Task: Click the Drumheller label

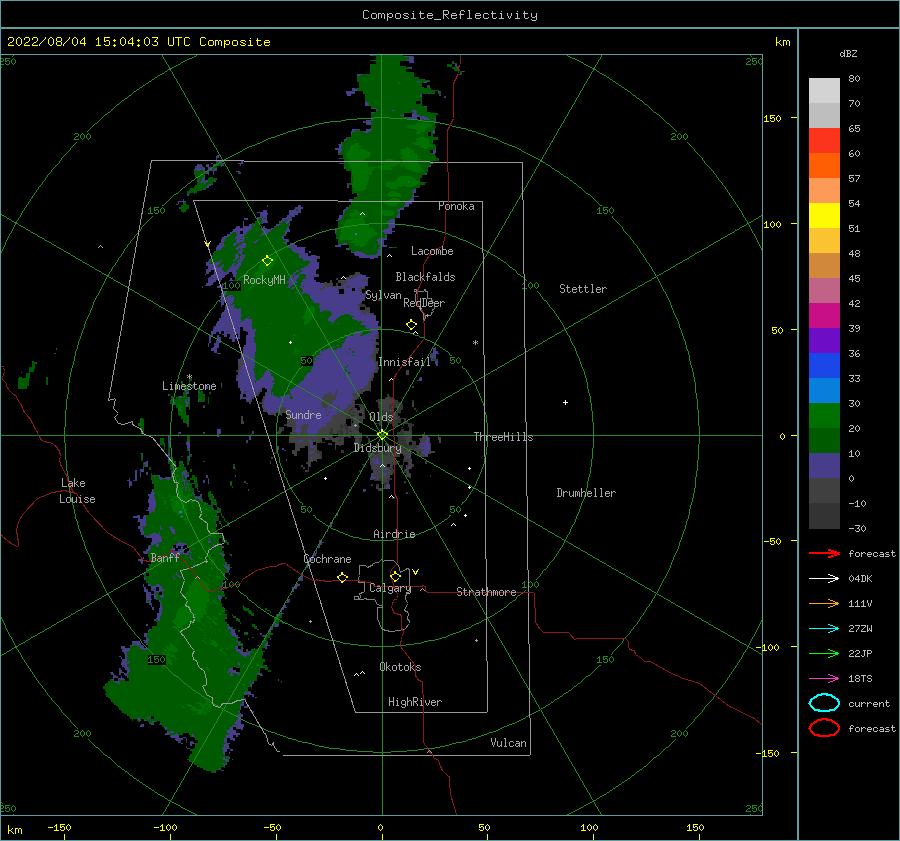Action: pos(586,493)
